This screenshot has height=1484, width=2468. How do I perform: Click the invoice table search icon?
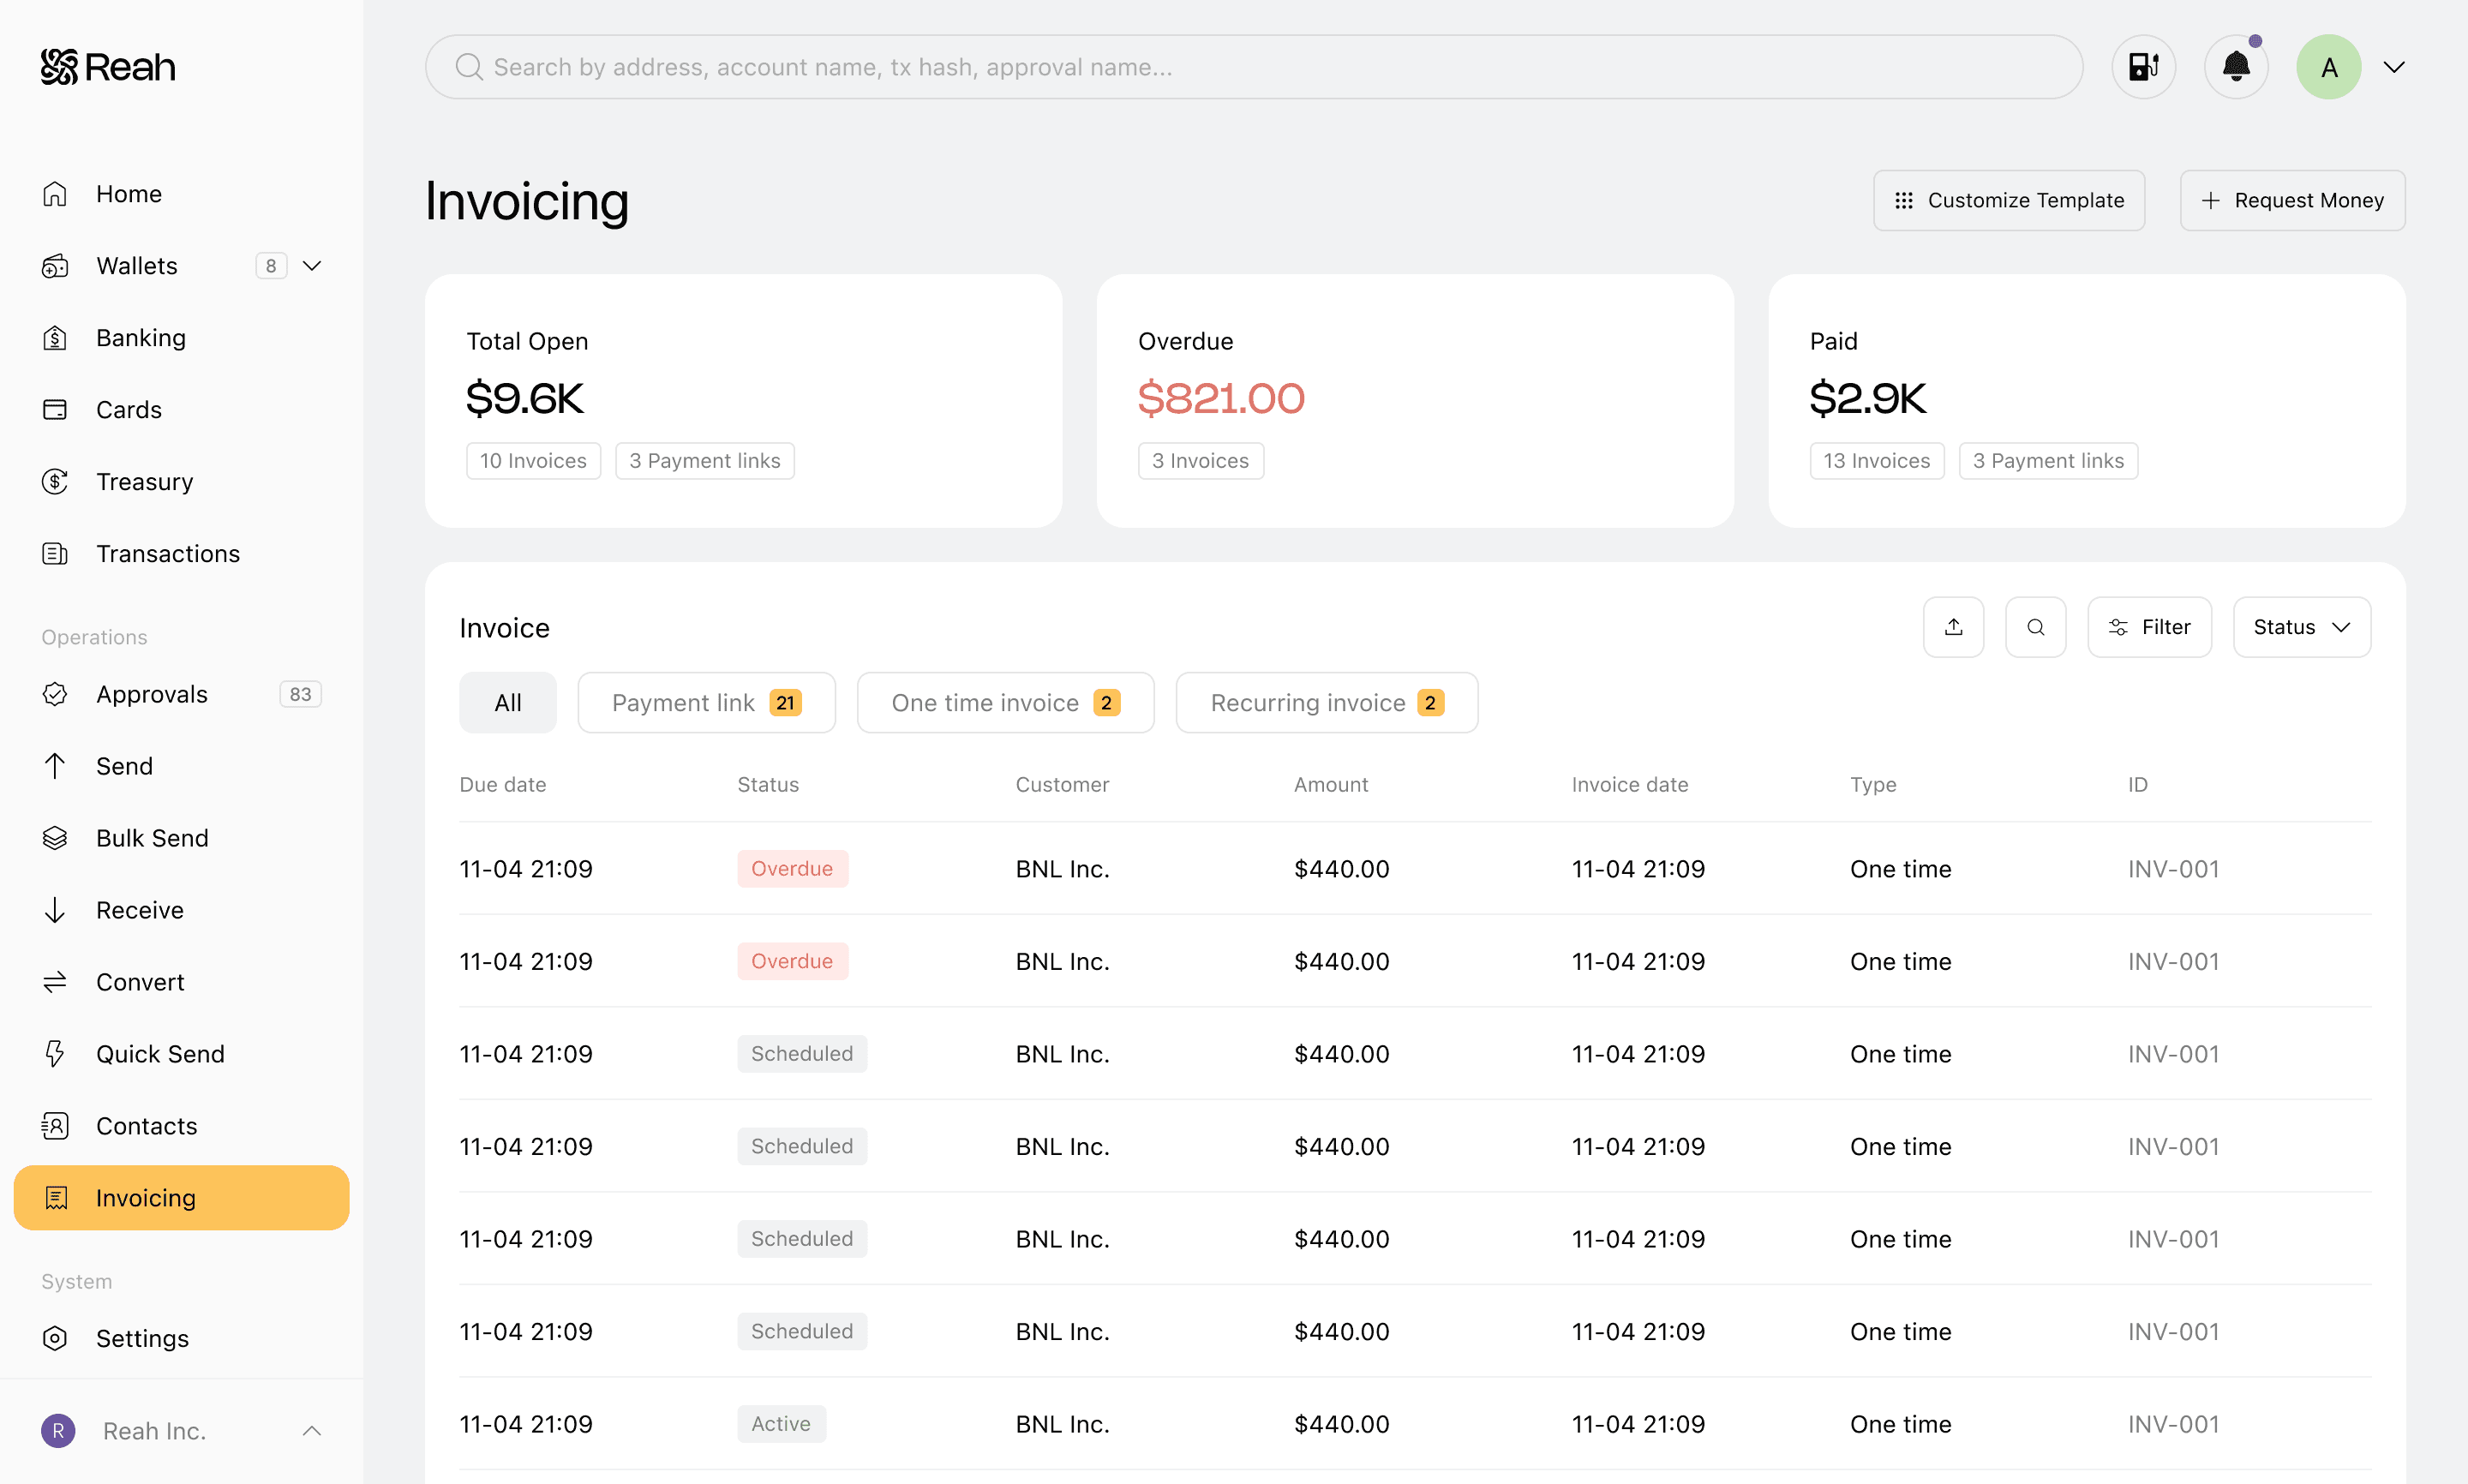click(2035, 627)
